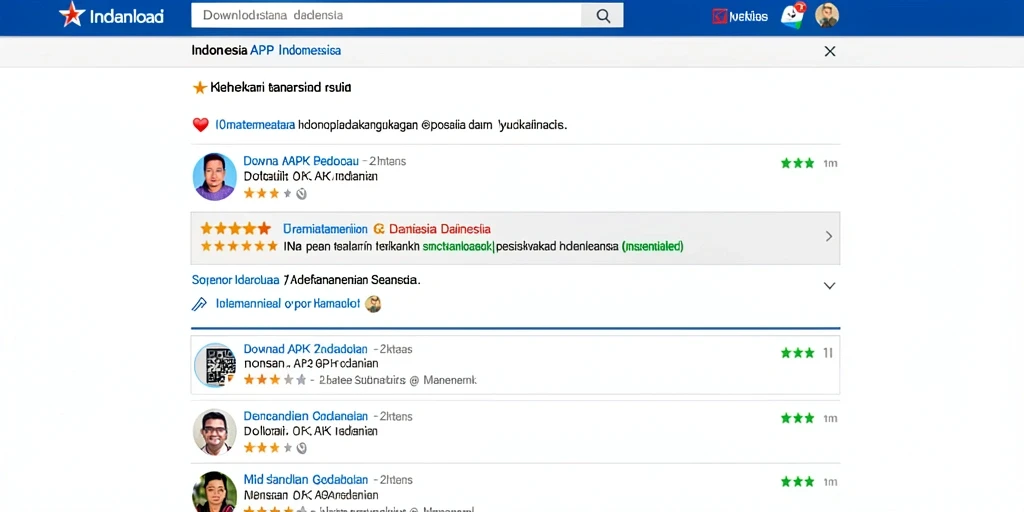The width and height of the screenshot is (1024, 512).
Task: Open Iolemannieal o'por Hamaolot link
Action: tap(287, 304)
